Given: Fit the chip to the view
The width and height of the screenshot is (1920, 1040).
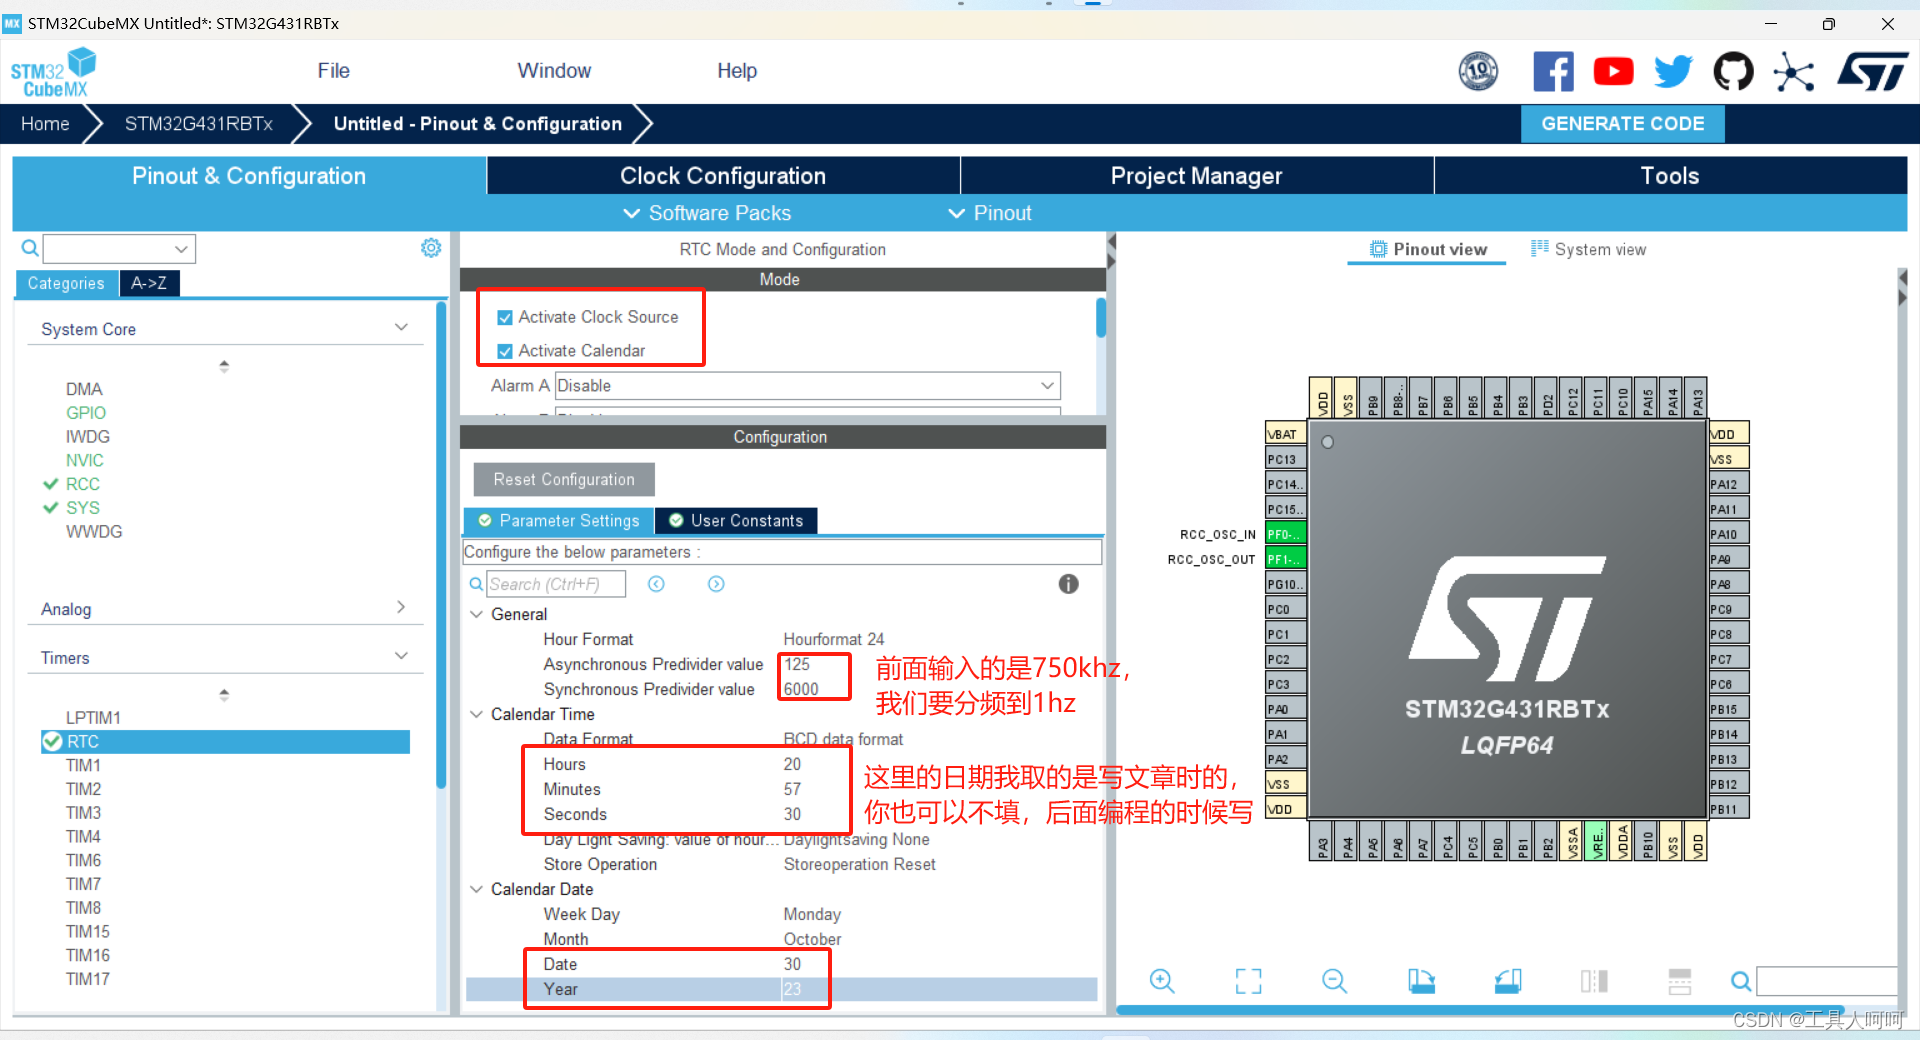Looking at the screenshot, I should pos(1248,981).
